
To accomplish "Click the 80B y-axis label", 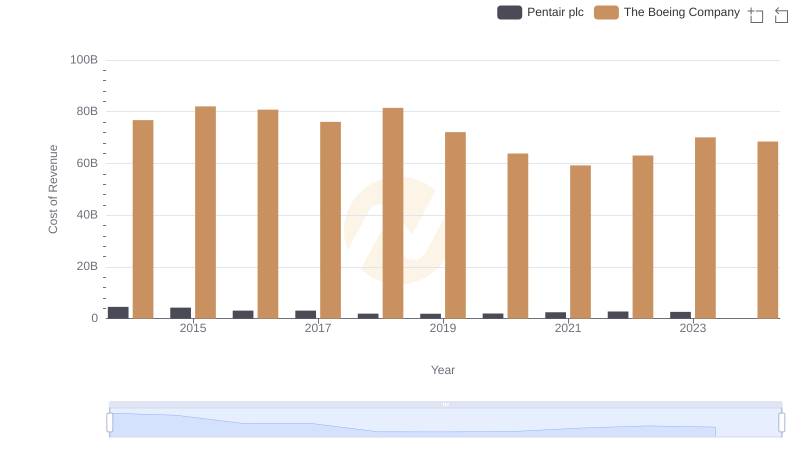I will 87,111.
